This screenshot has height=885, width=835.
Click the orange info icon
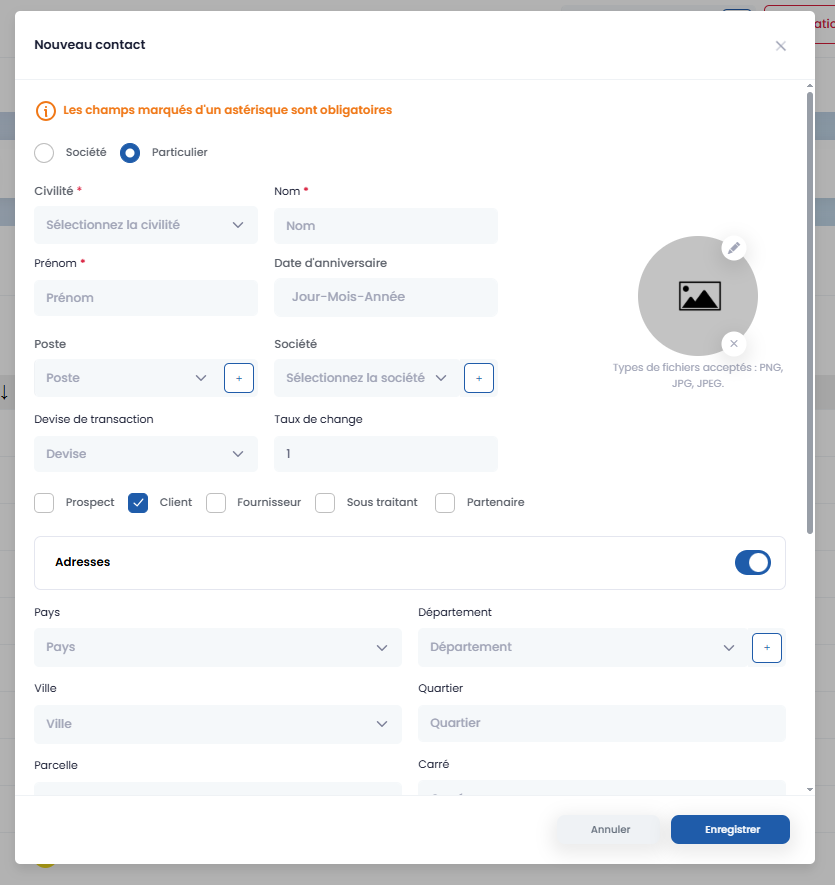pyautogui.click(x=45, y=111)
